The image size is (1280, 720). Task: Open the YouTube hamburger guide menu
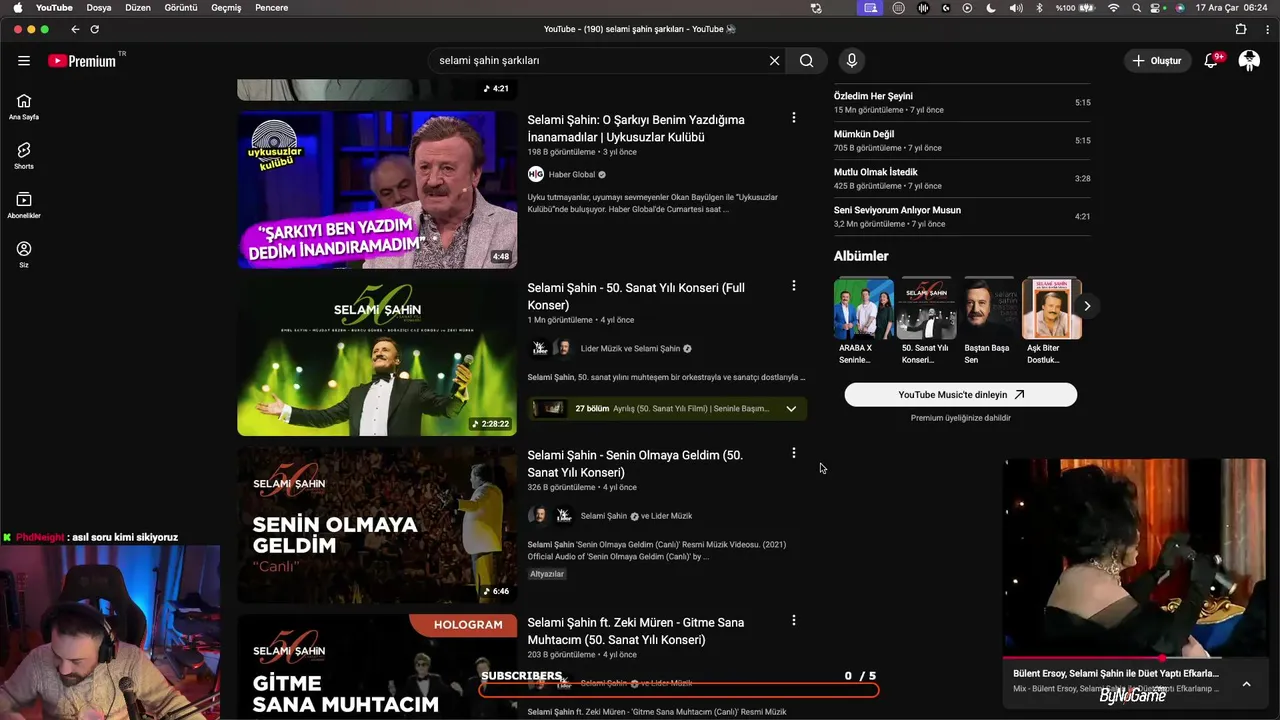click(x=24, y=61)
